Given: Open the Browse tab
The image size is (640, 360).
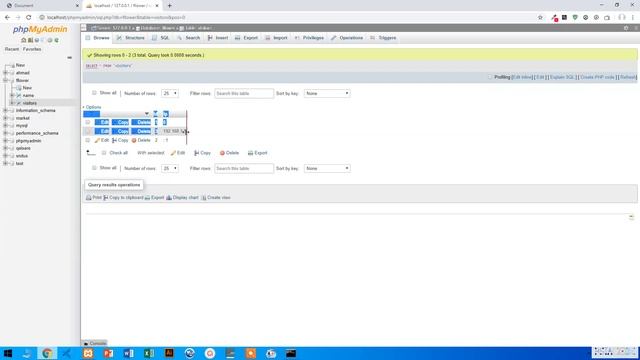Looking at the screenshot, I should point(98,38).
